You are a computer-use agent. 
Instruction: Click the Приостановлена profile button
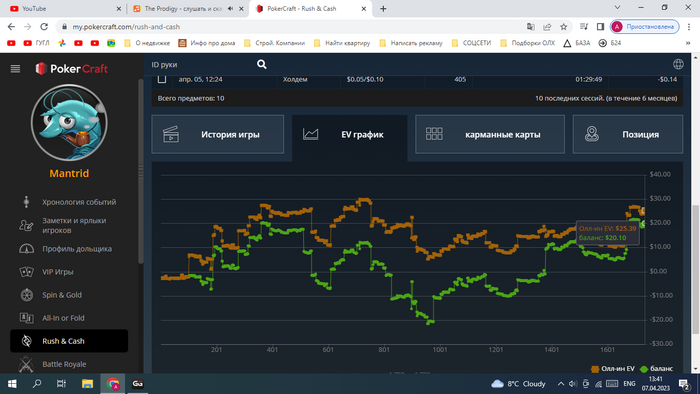tap(644, 27)
